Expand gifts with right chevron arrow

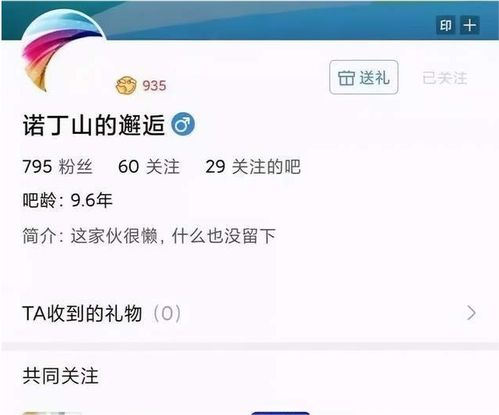472,313
